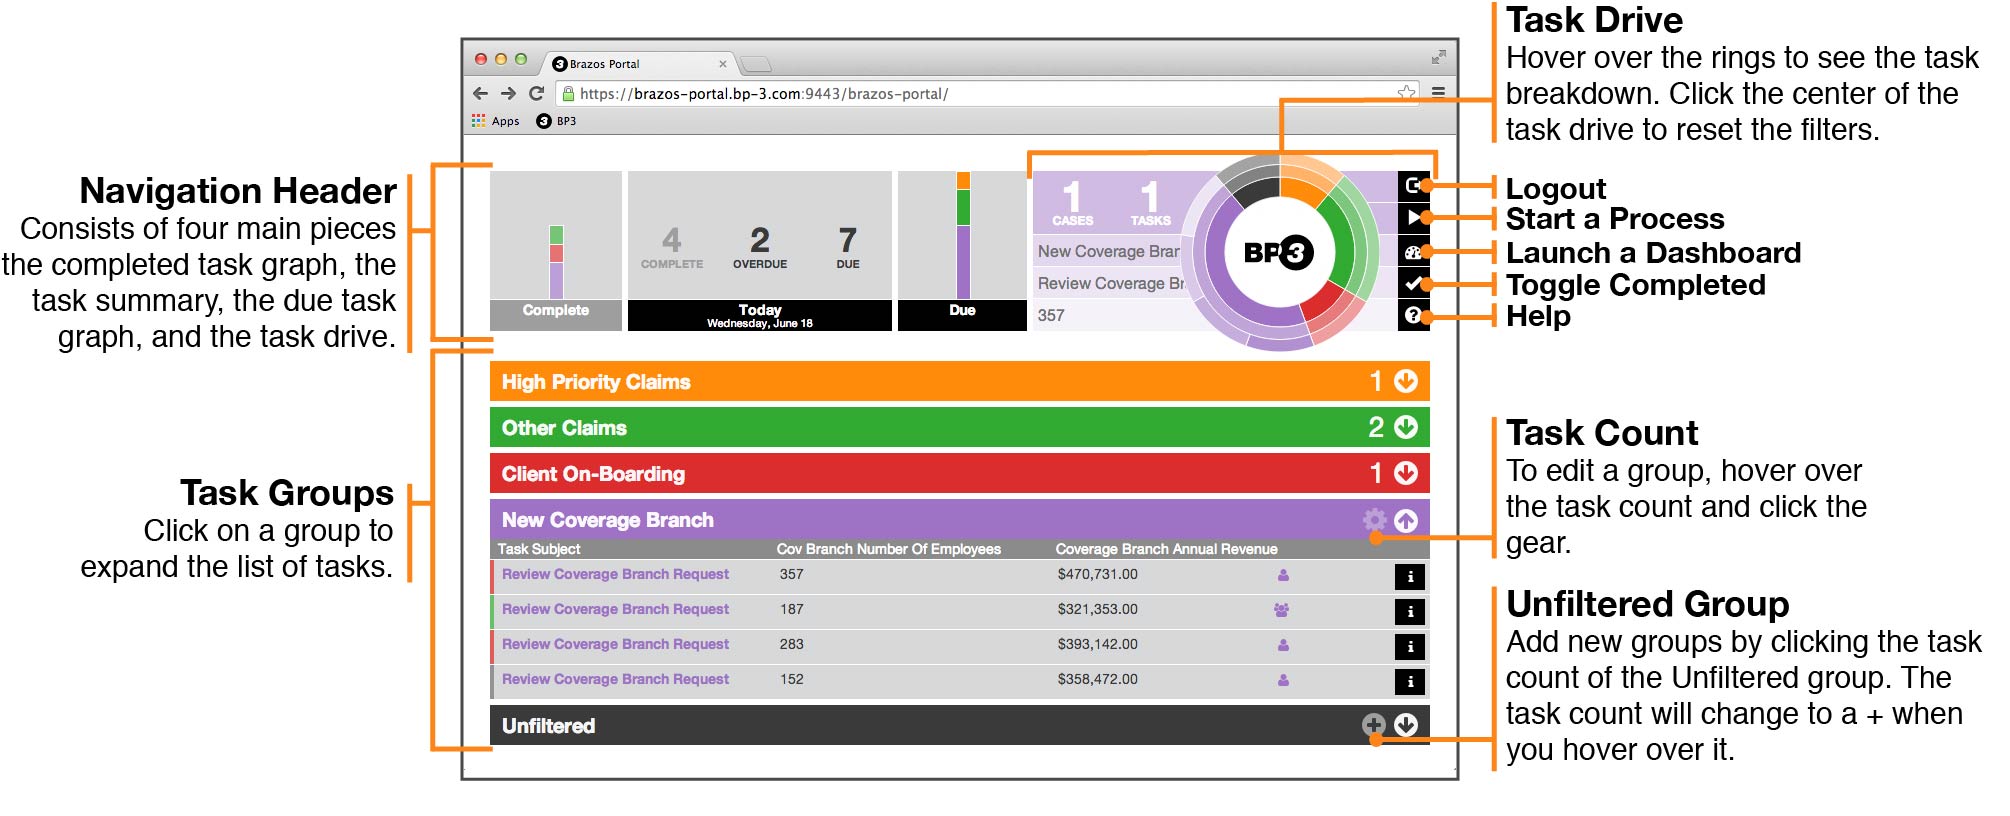Open info for the $358,472.00 task row
This screenshot has width=2010, height=816.
1410,681
